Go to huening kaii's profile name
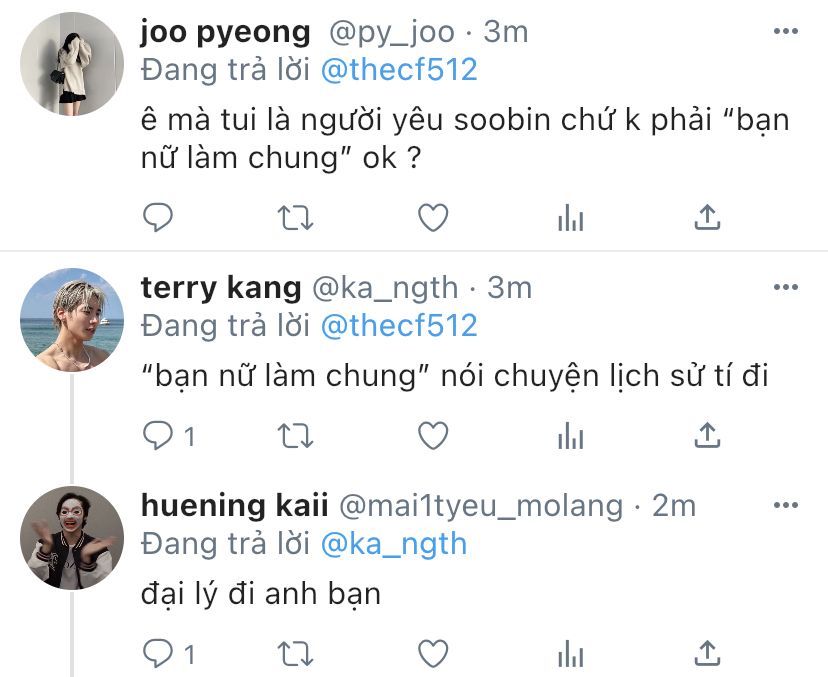 coord(234,506)
